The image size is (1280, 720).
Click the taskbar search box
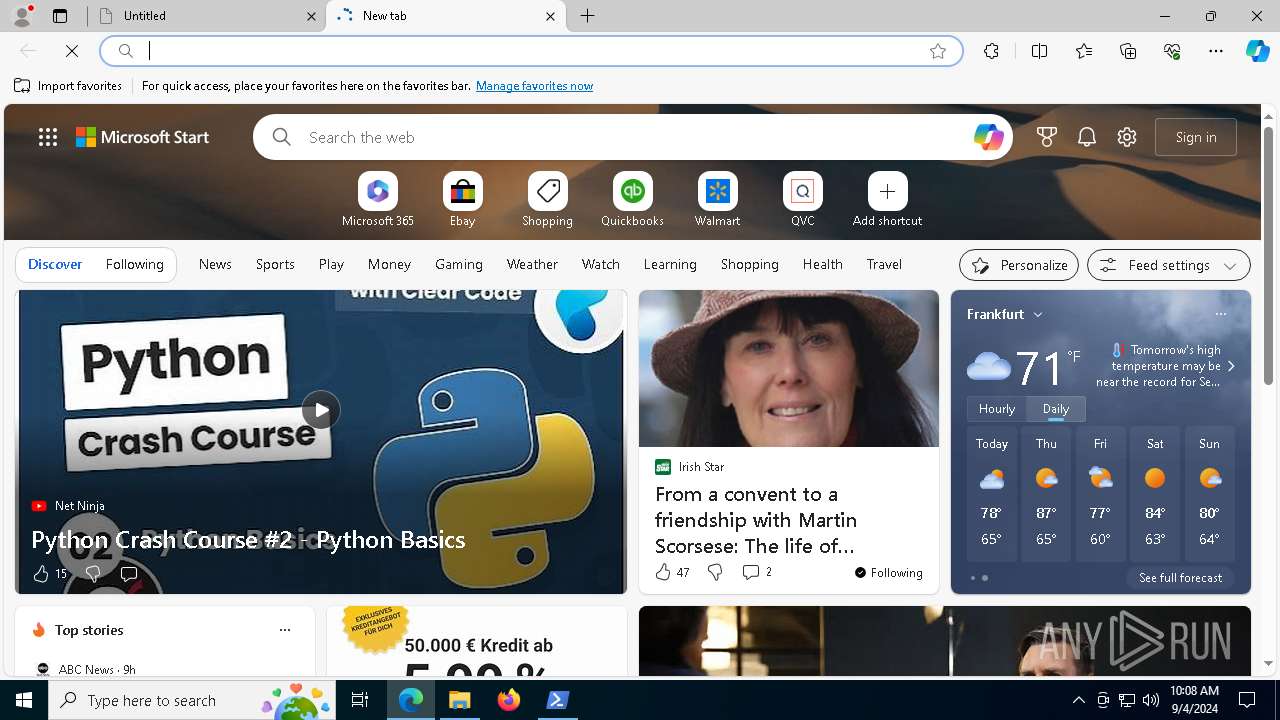coord(192,700)
